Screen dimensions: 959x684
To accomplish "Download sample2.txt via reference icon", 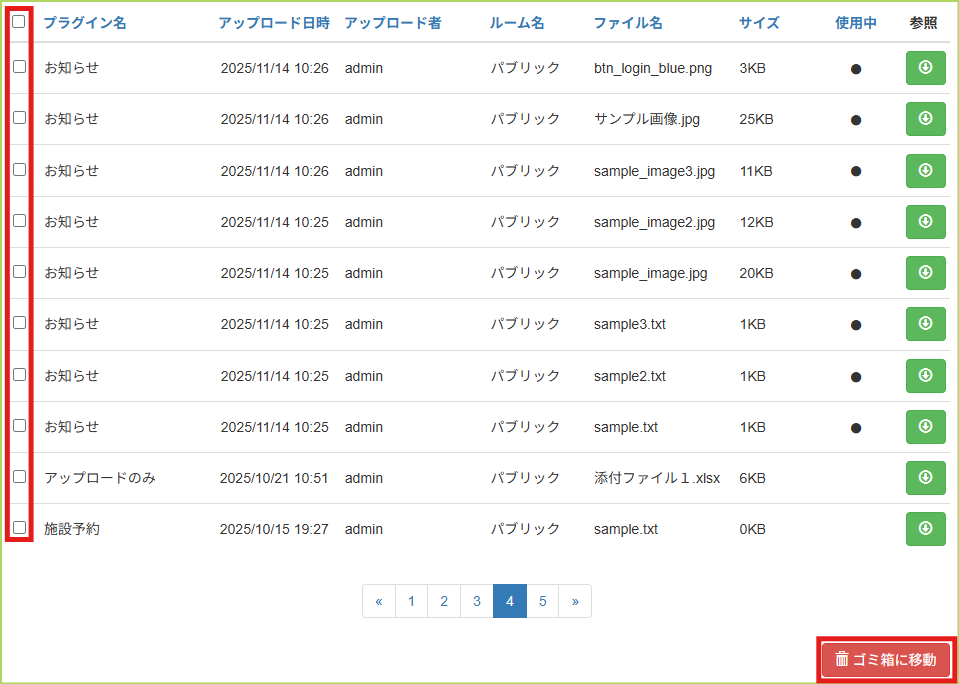I will point(925,376).
